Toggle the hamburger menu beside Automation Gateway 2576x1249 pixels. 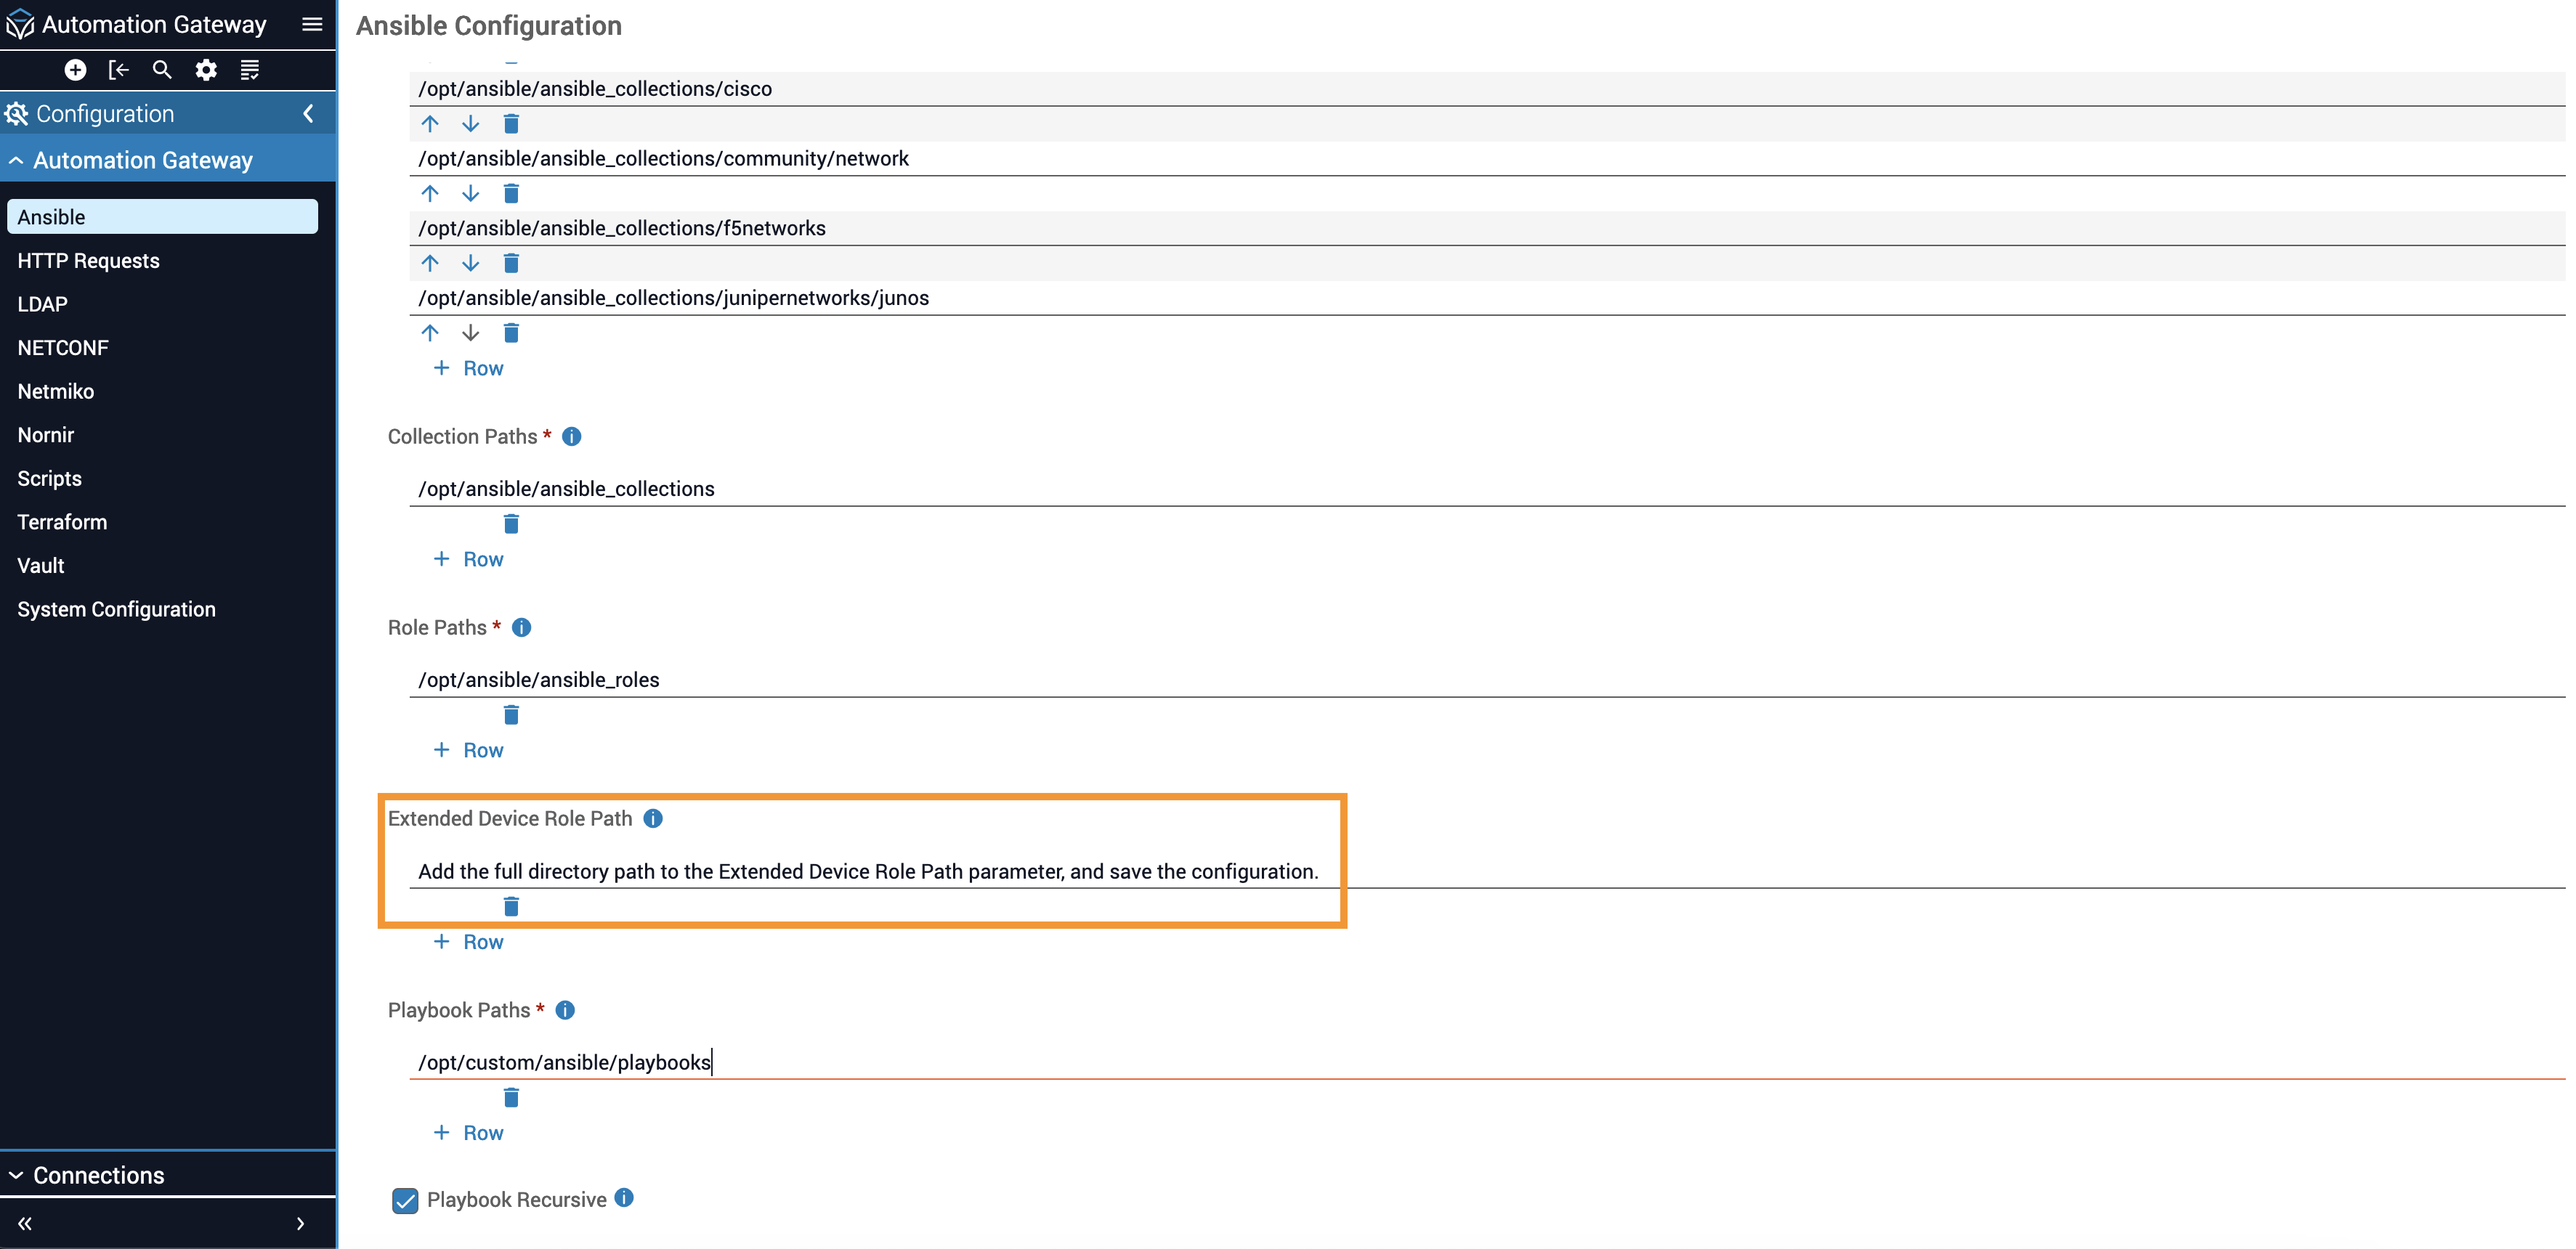[x=312, y=24]
